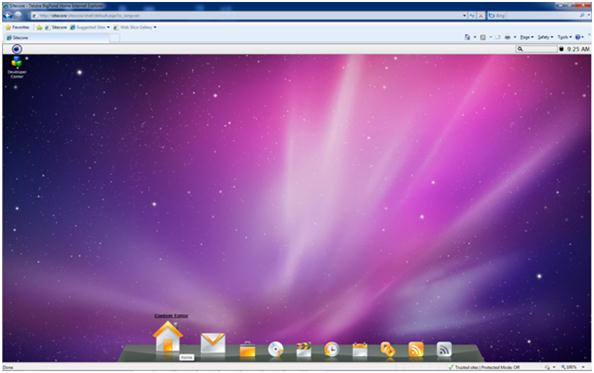Open the Tools menu dropdown

coord(564,37)
